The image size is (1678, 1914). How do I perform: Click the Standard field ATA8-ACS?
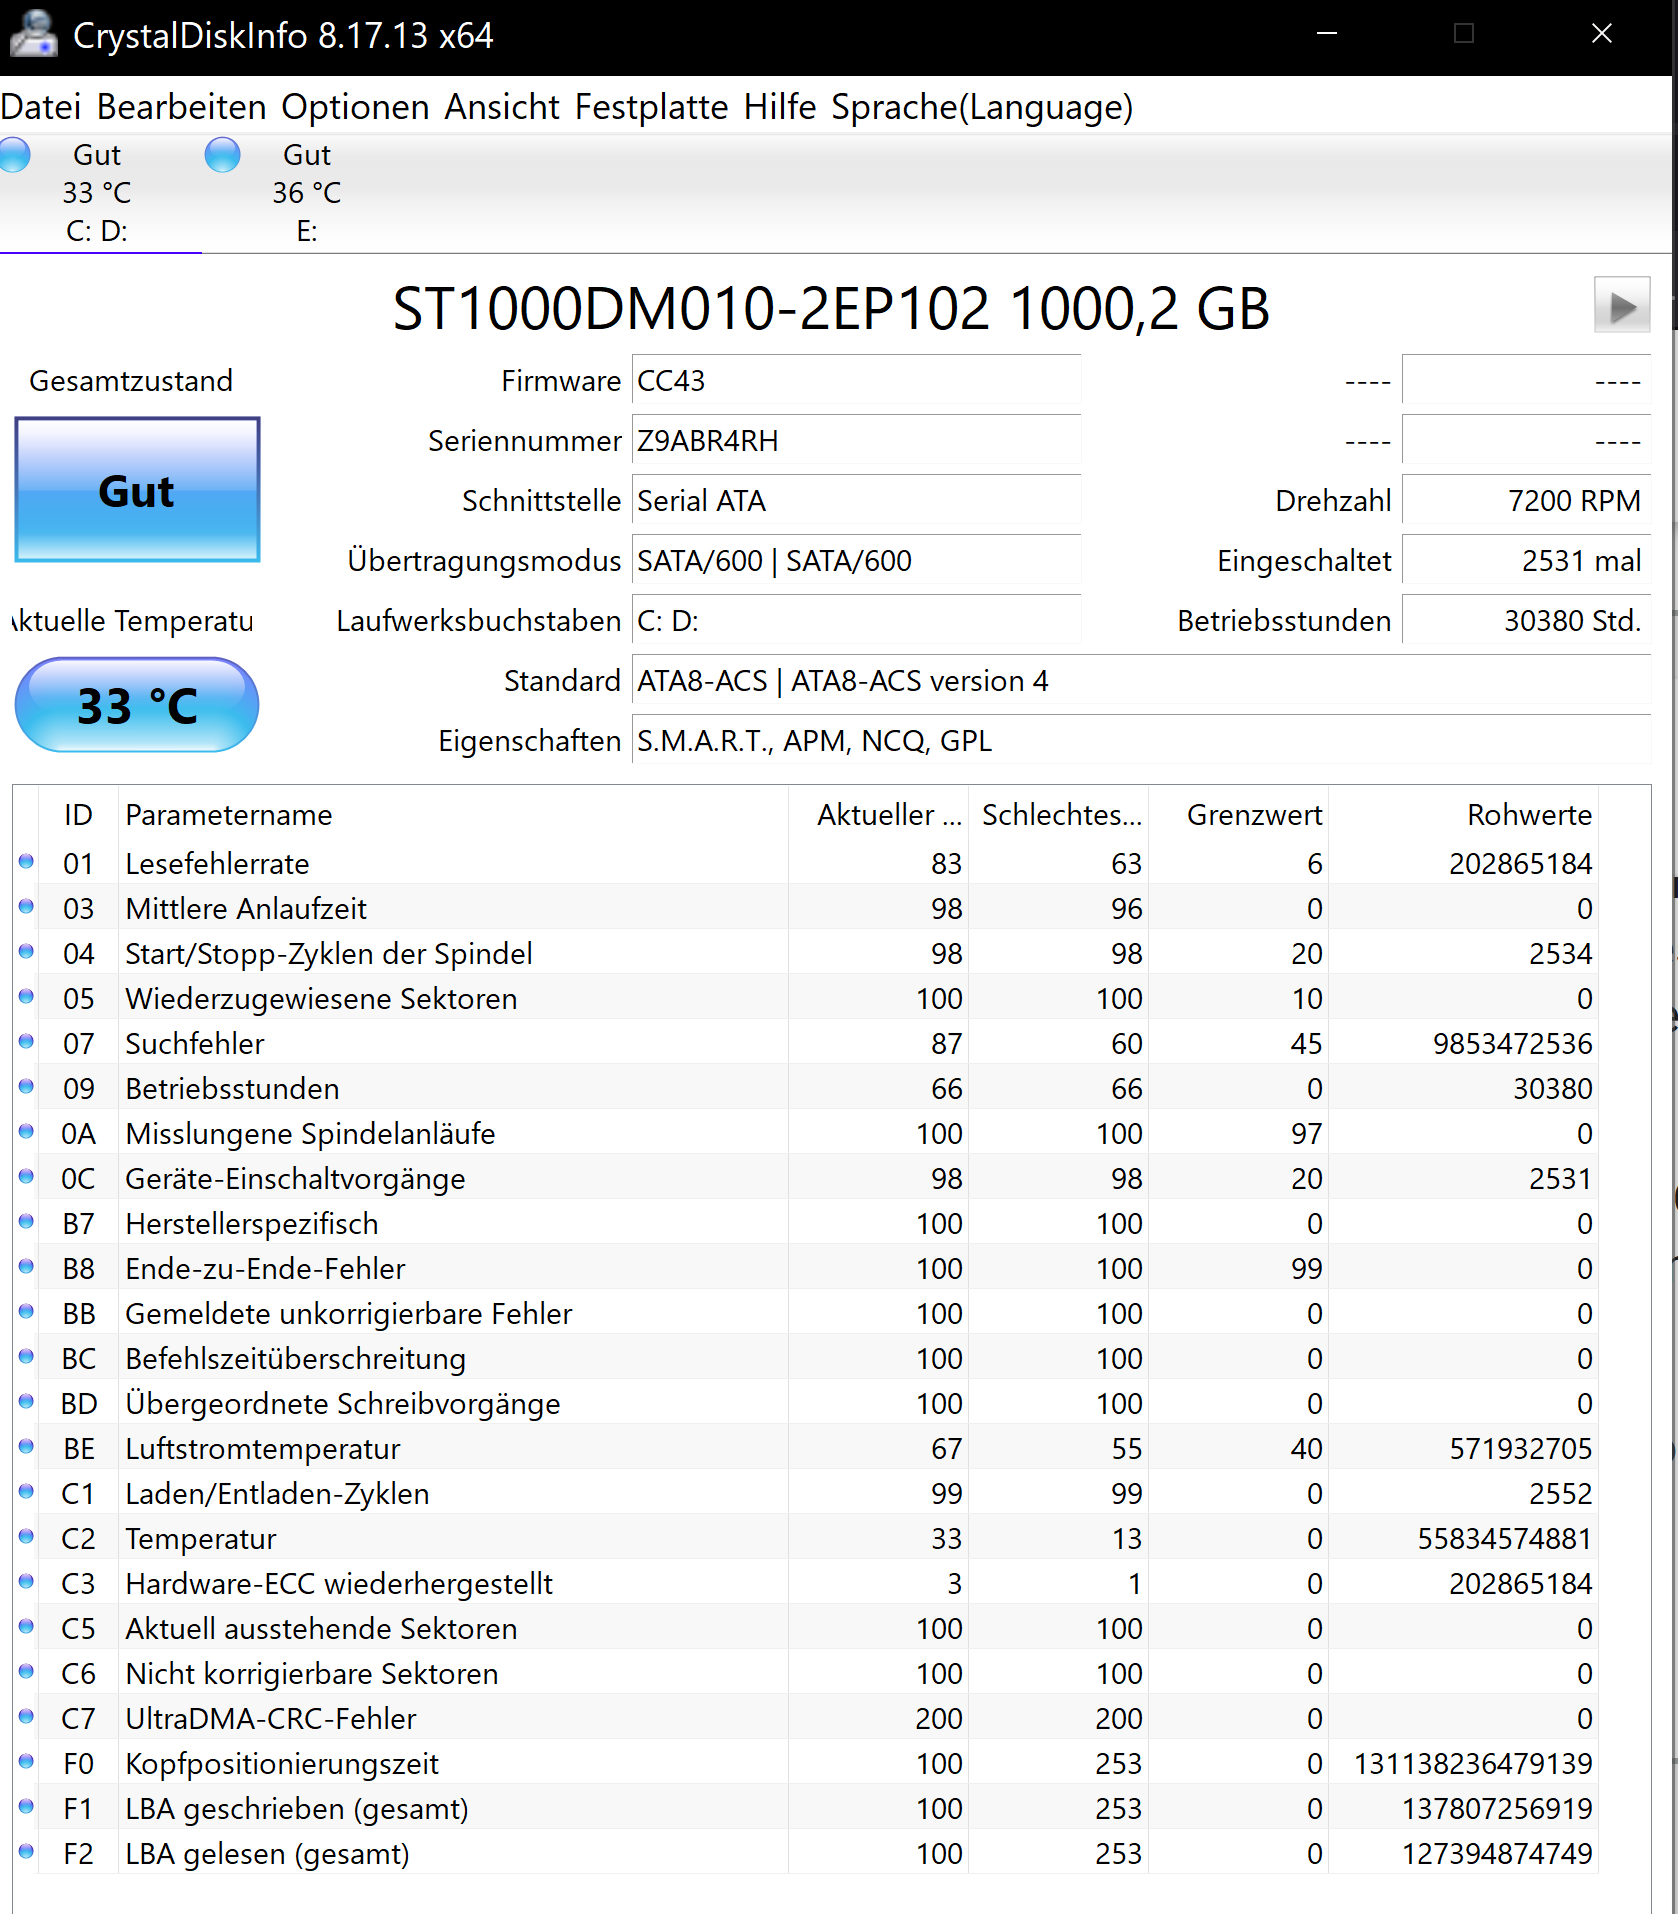(1141, 680)
